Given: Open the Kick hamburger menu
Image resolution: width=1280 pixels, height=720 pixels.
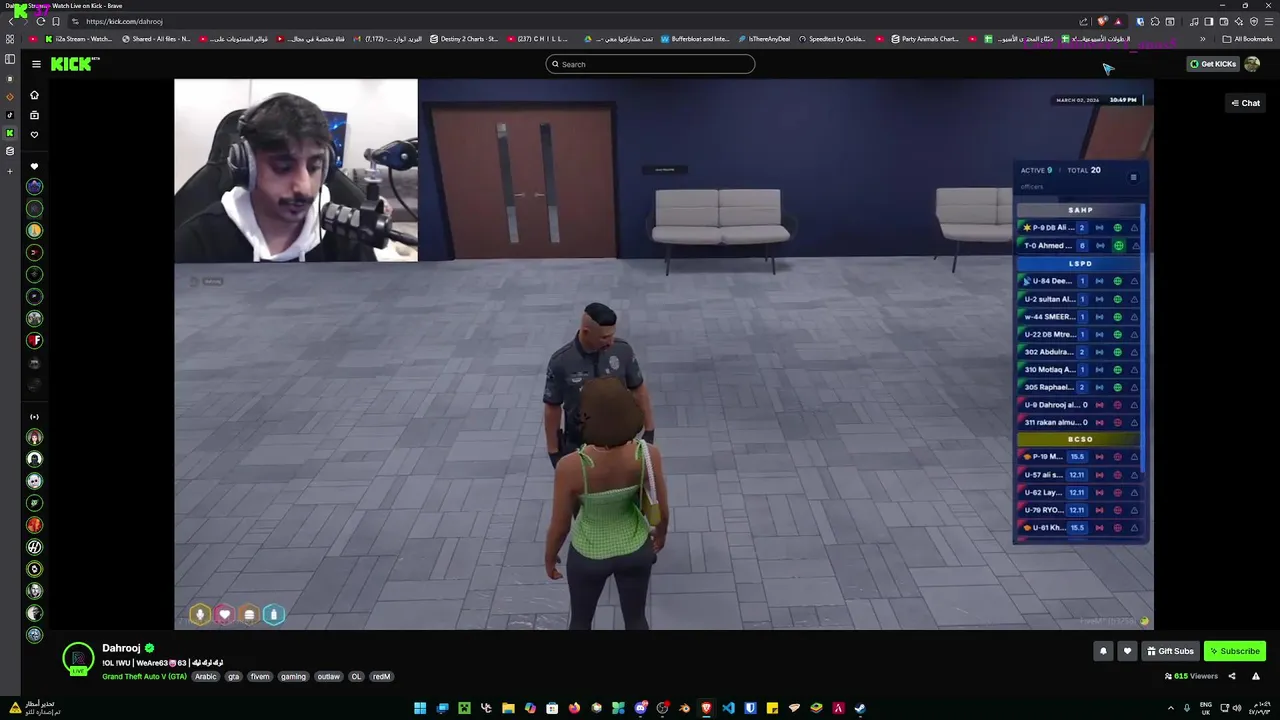Looking at the screenshot, I should point(36,64).
